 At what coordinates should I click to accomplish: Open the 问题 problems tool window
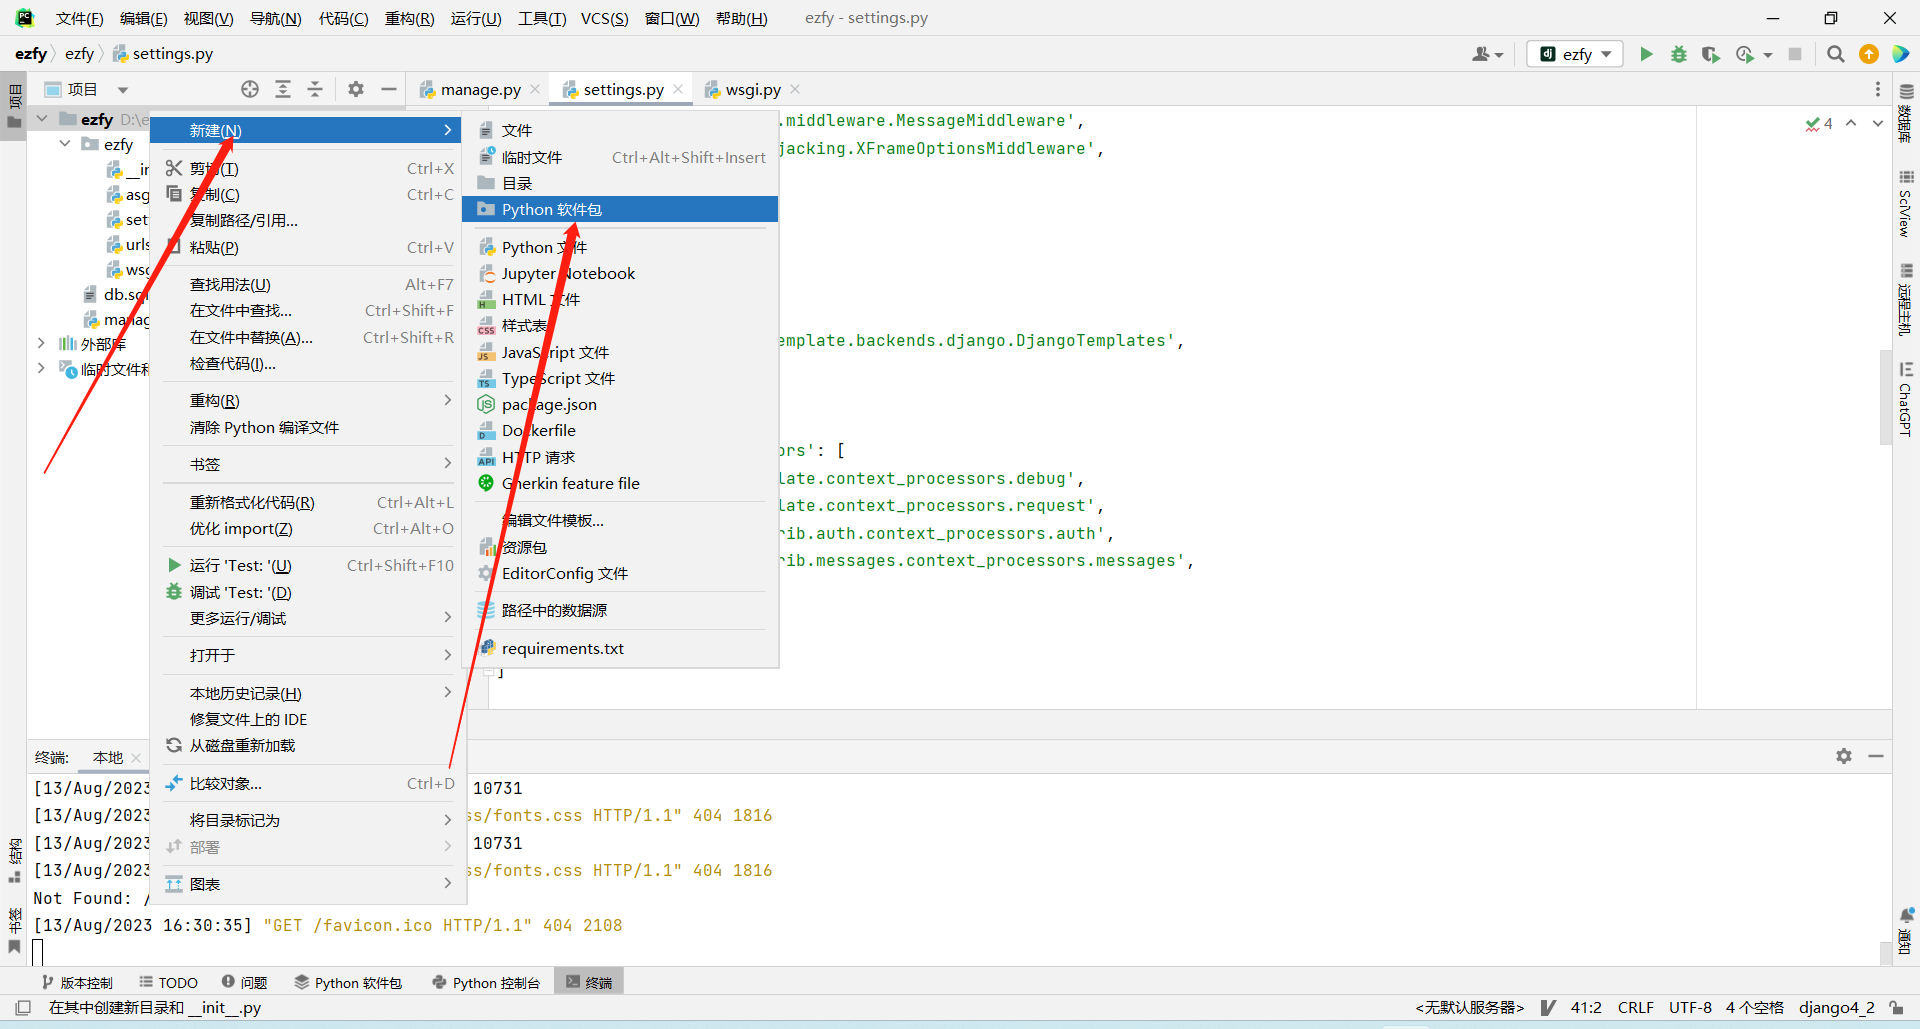point(245,982)
